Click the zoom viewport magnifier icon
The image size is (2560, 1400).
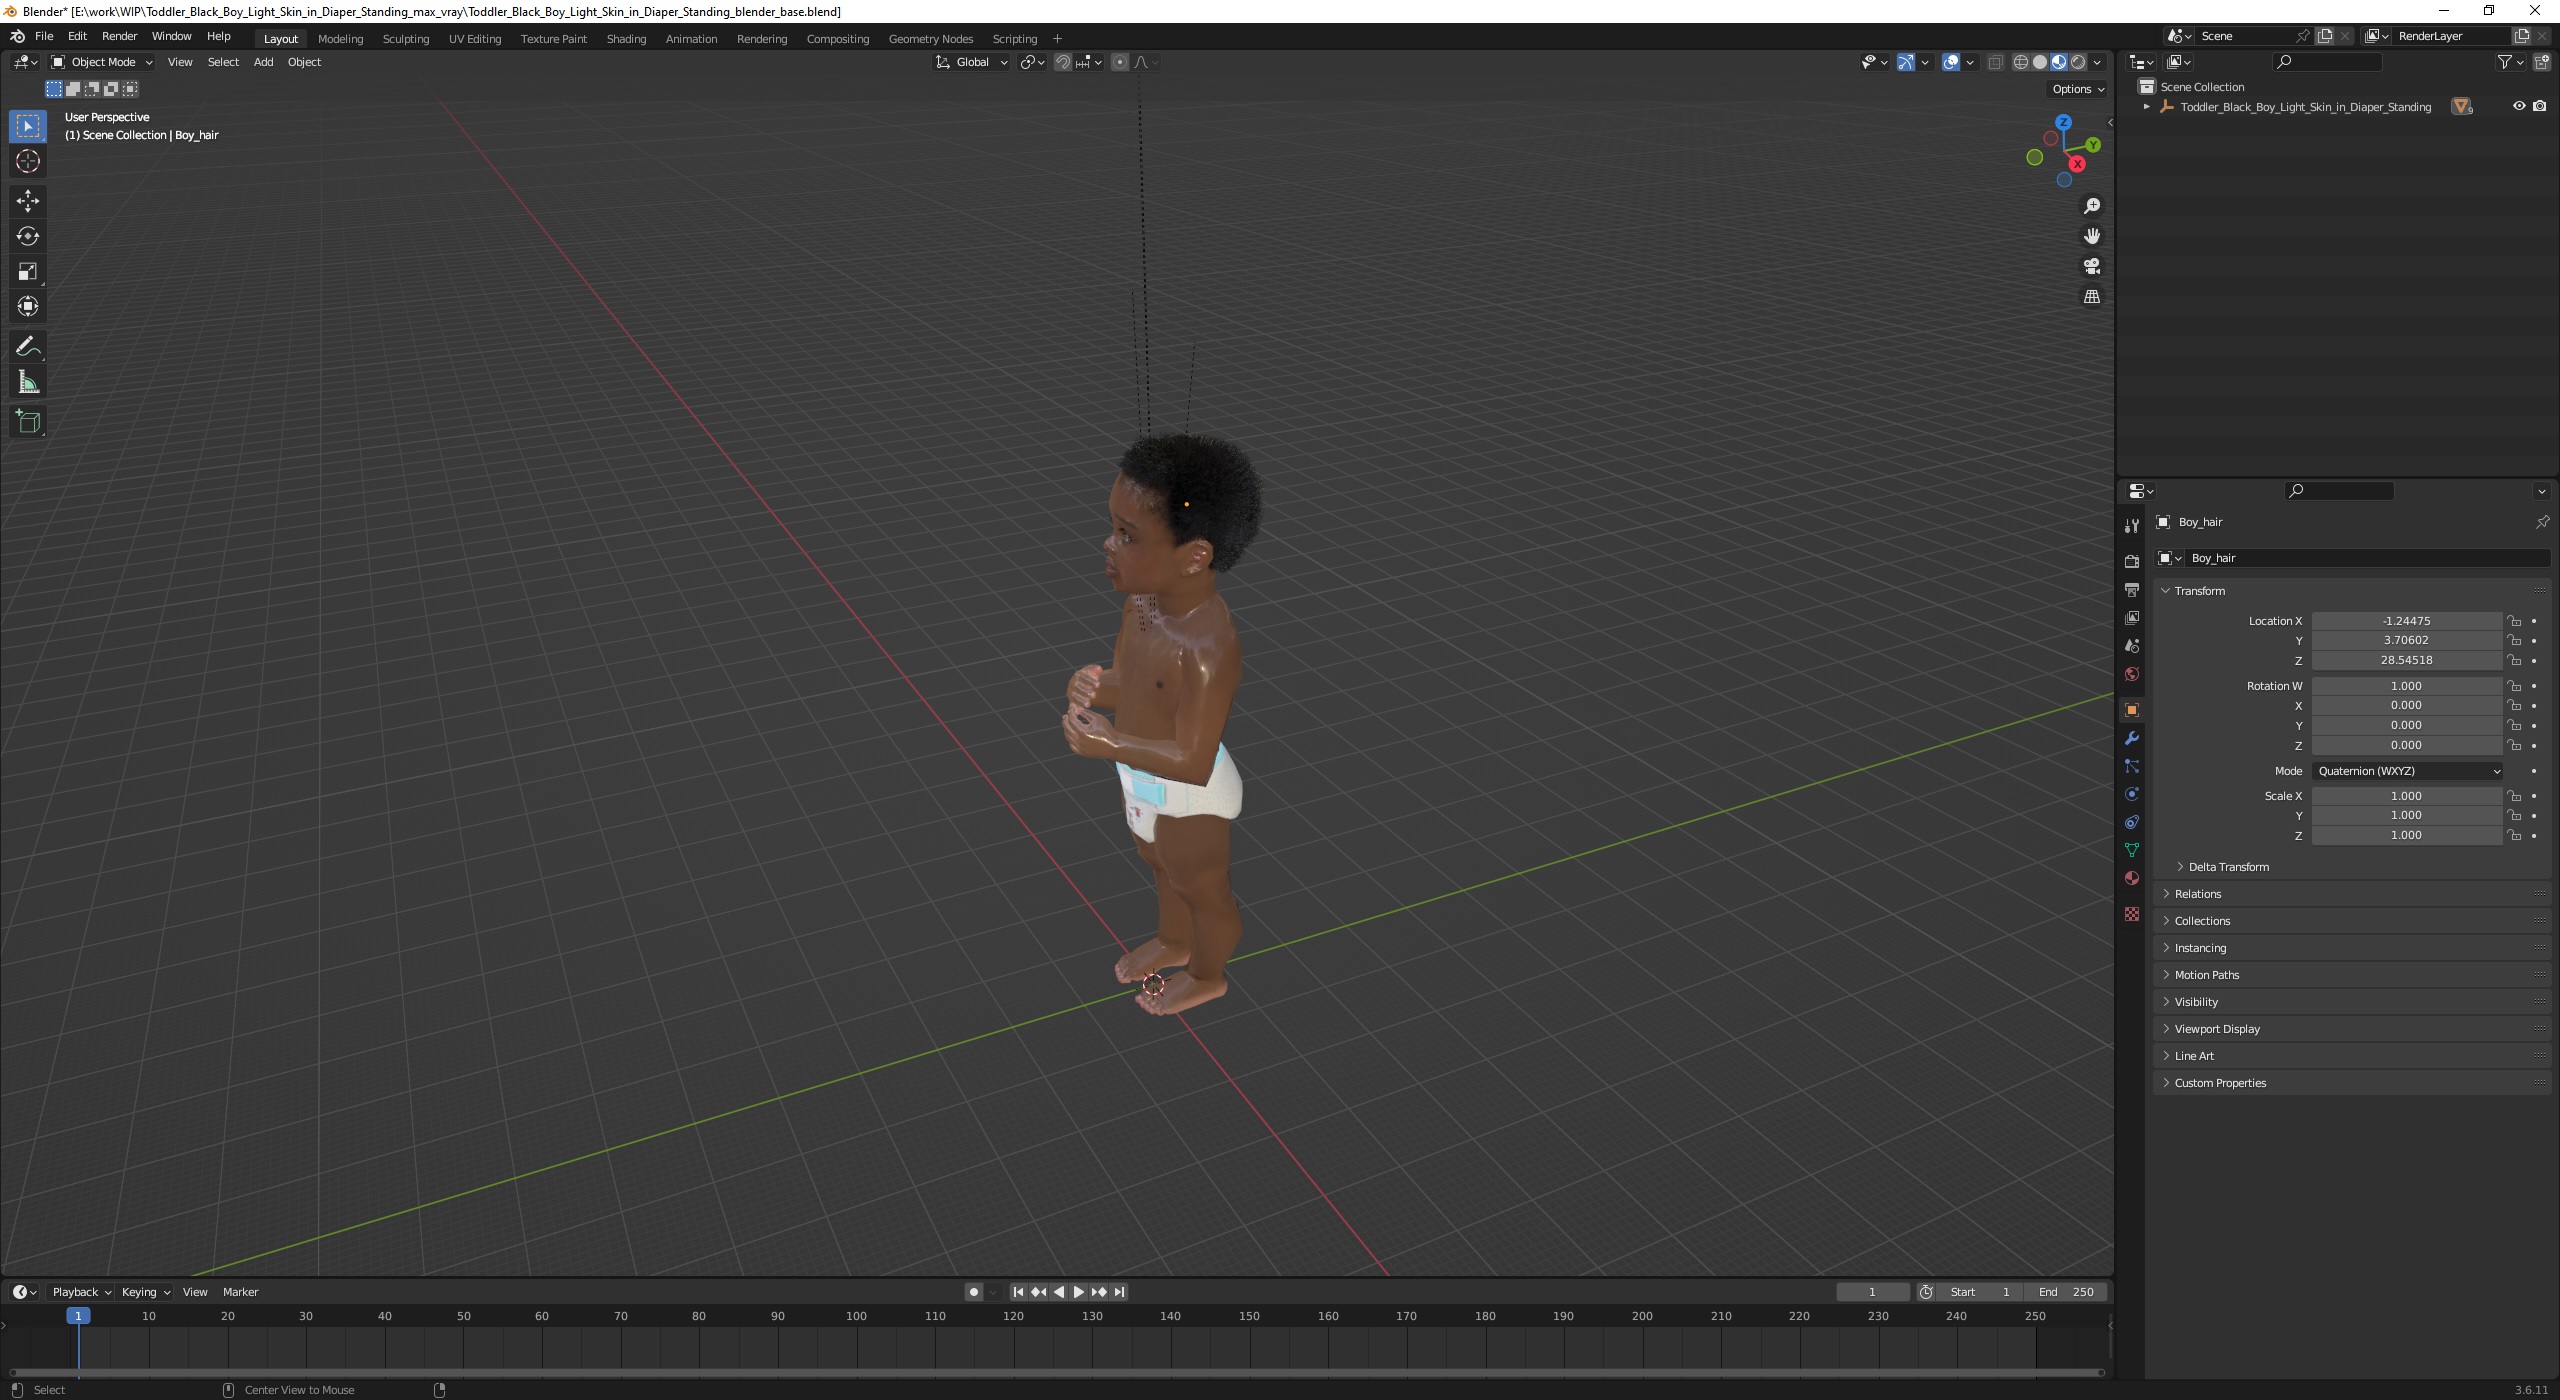(x=2091, y=206)
